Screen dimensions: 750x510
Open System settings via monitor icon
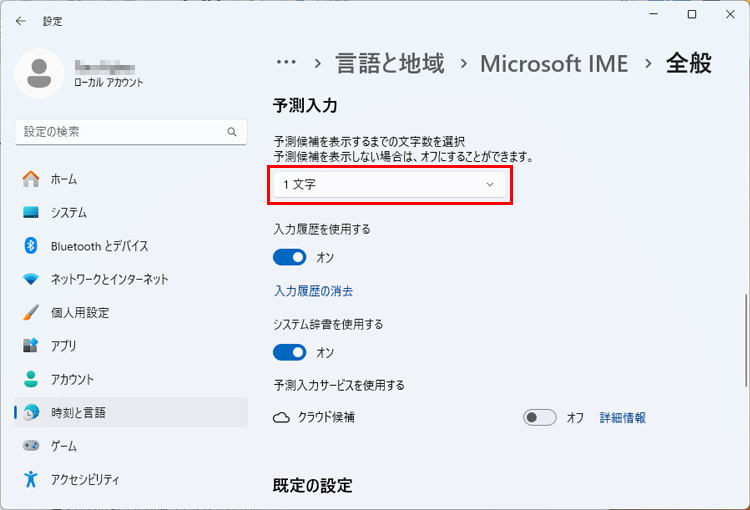tap(31, 213)
